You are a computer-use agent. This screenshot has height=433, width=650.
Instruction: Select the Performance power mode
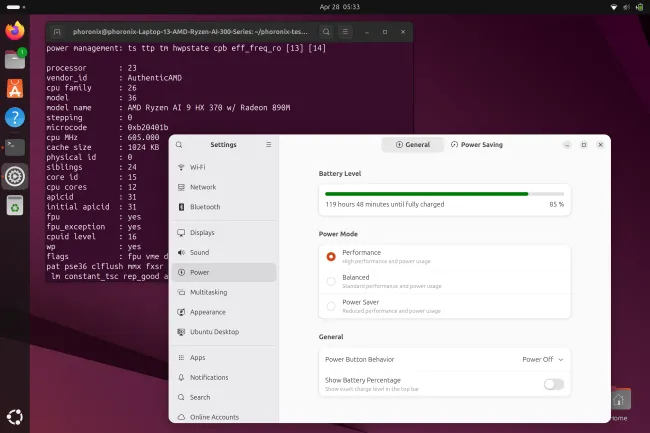[331, 256]
